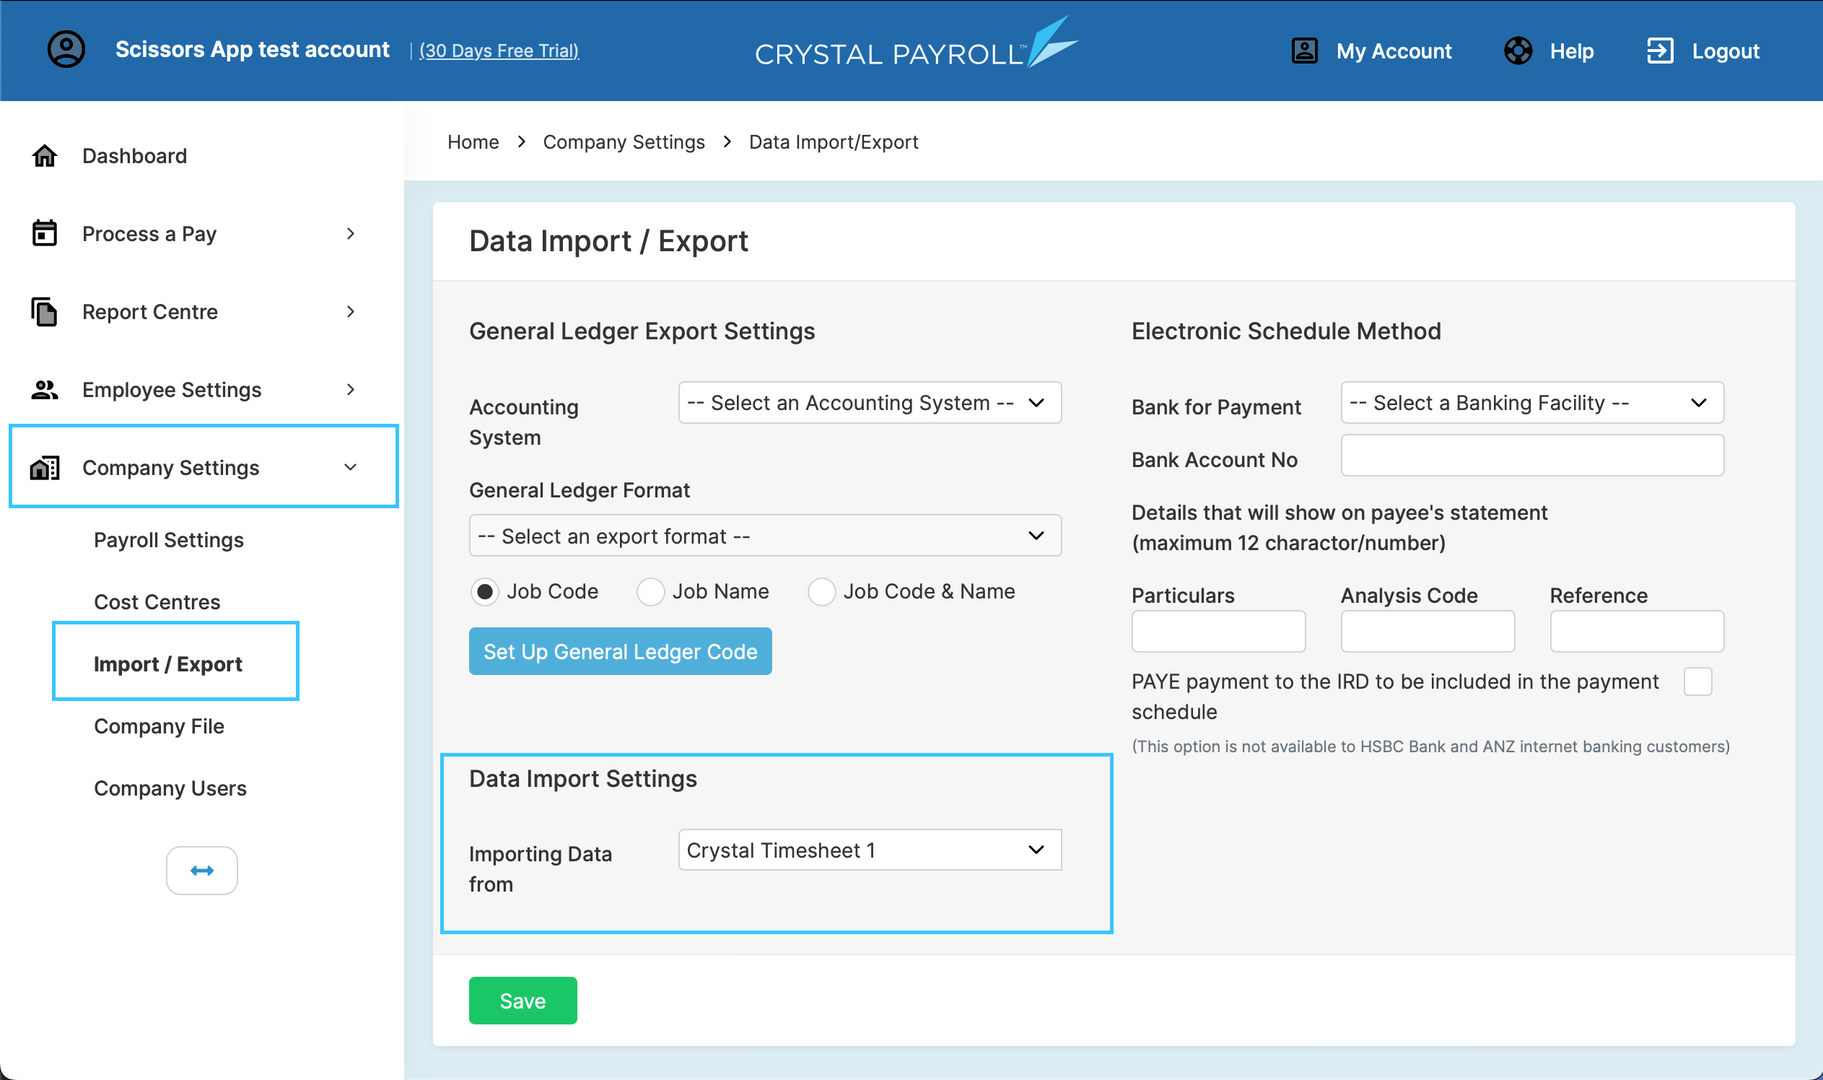This screenshot has width=1823, height=1080.
Task: Click the user profile avatar icon
Action: pos(66,49)
